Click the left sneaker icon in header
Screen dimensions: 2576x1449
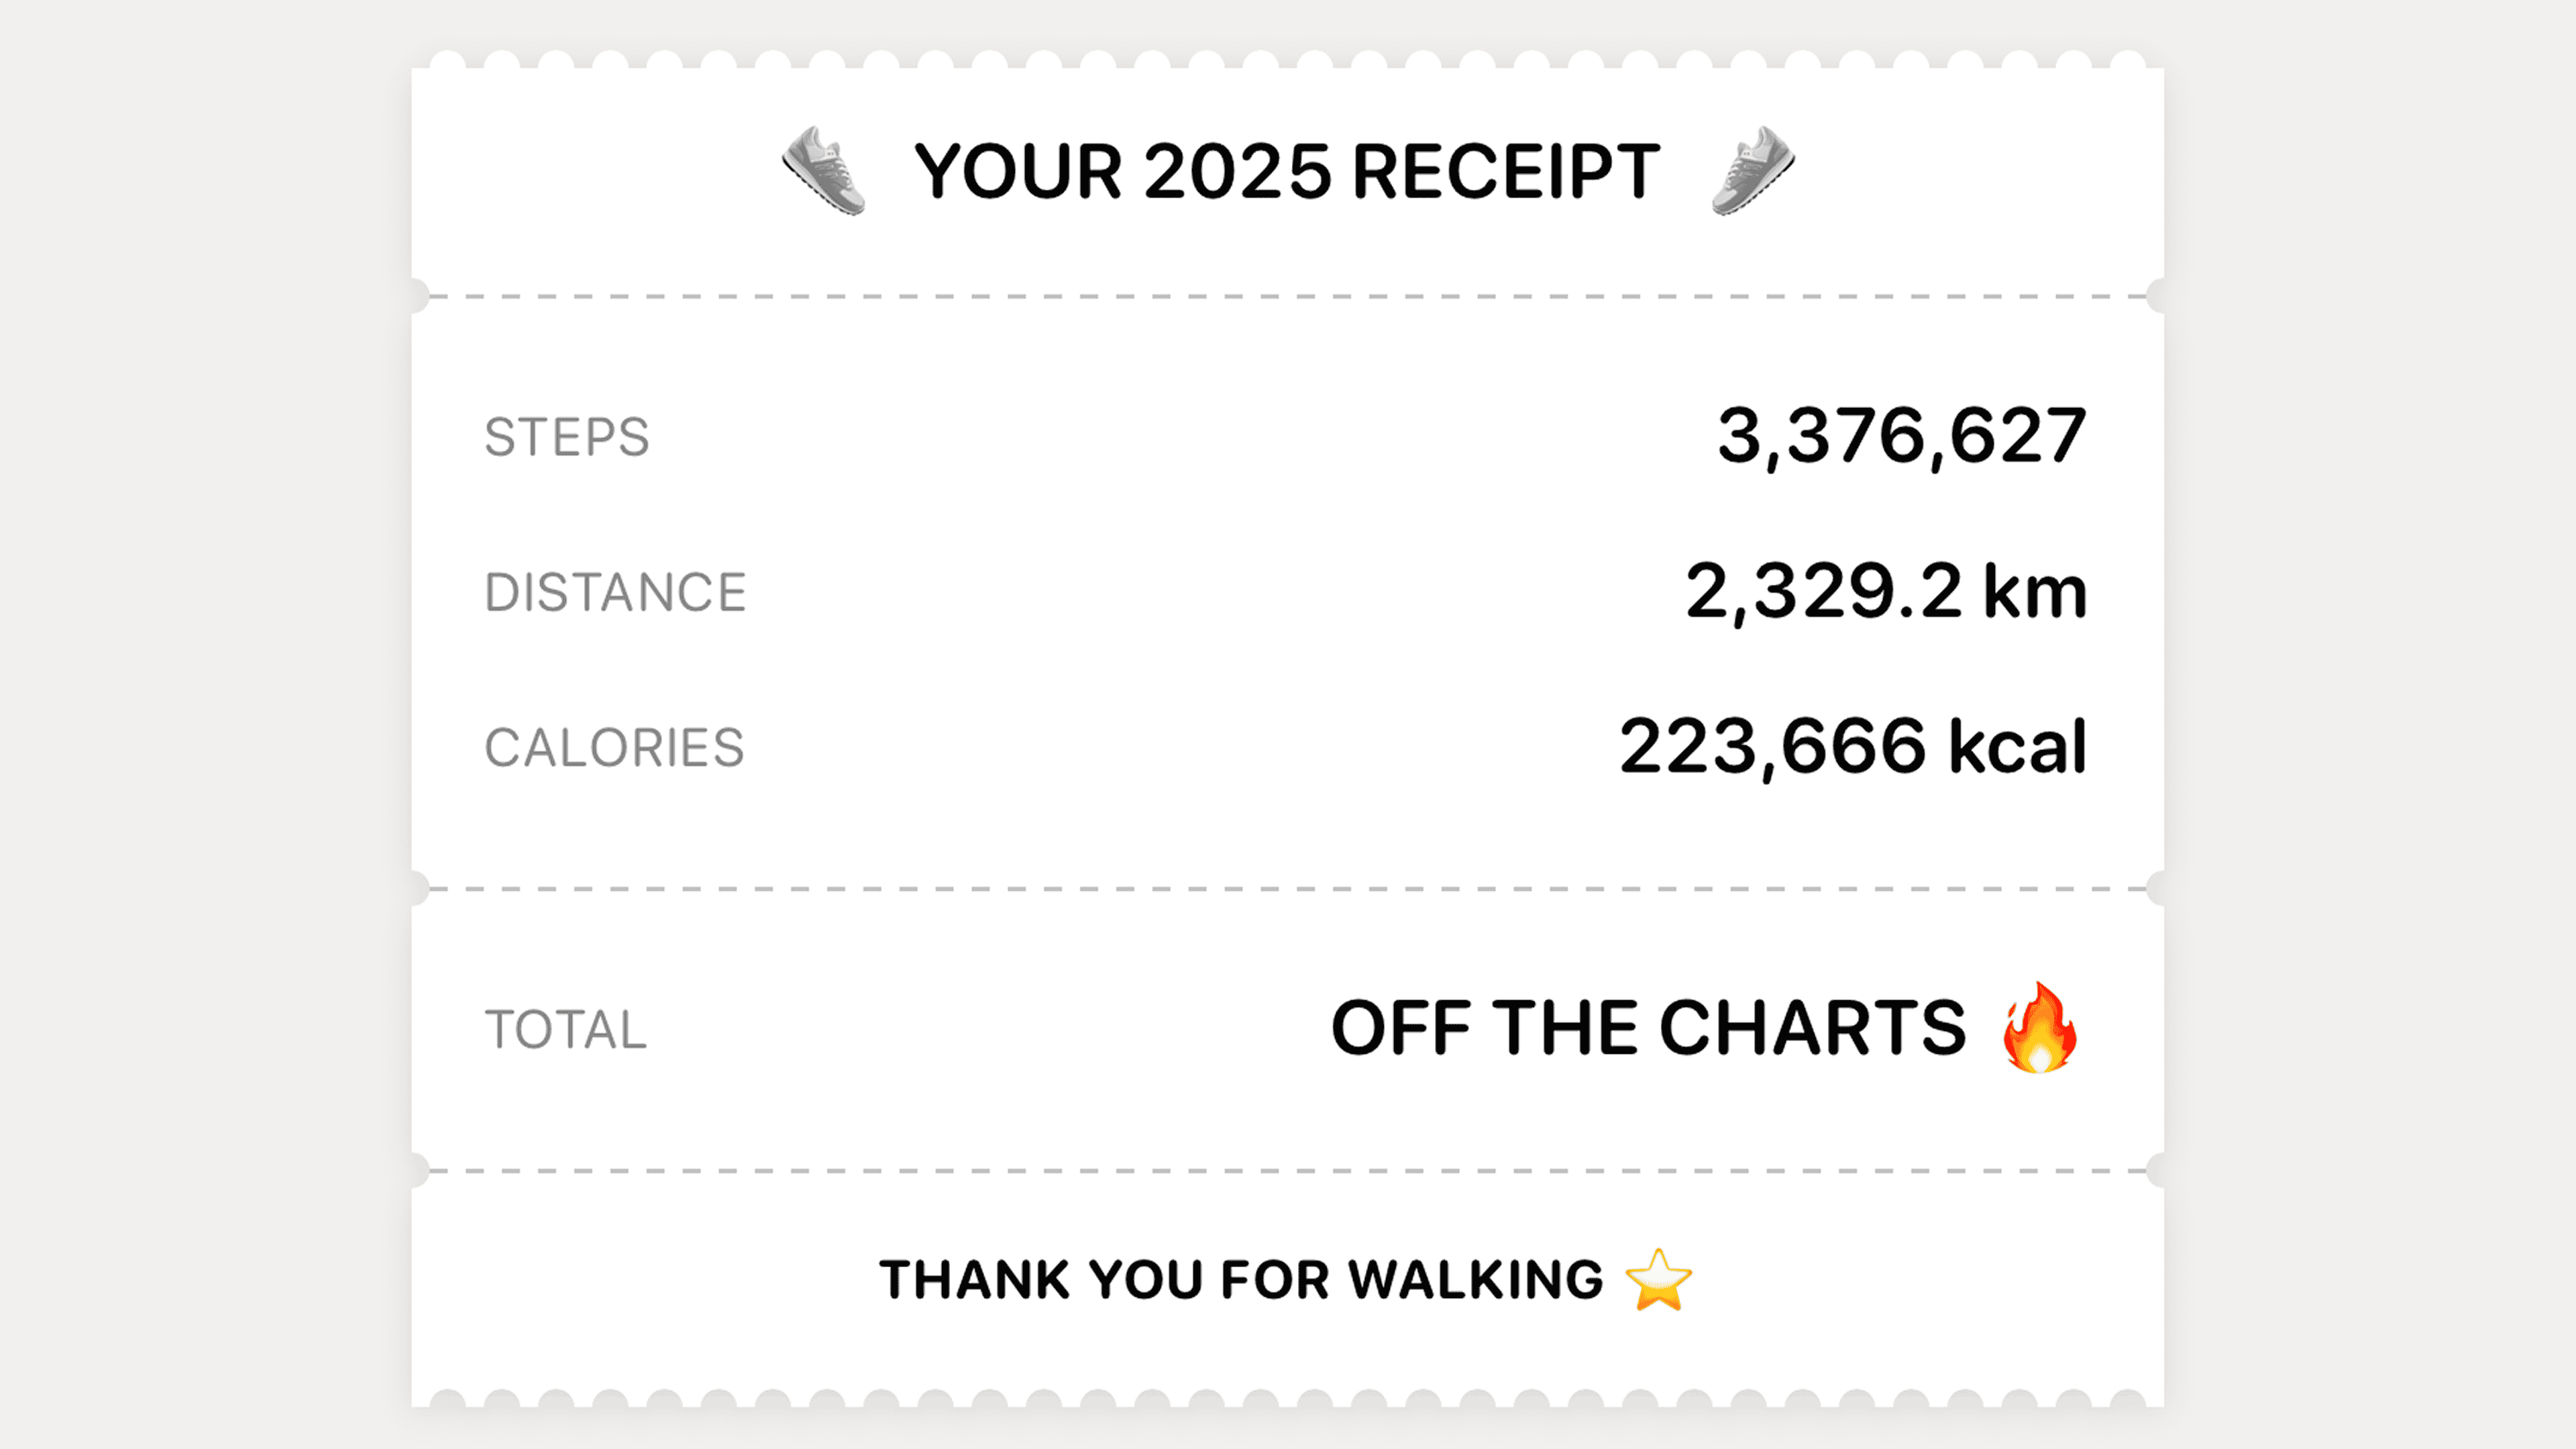coord(823,170)
